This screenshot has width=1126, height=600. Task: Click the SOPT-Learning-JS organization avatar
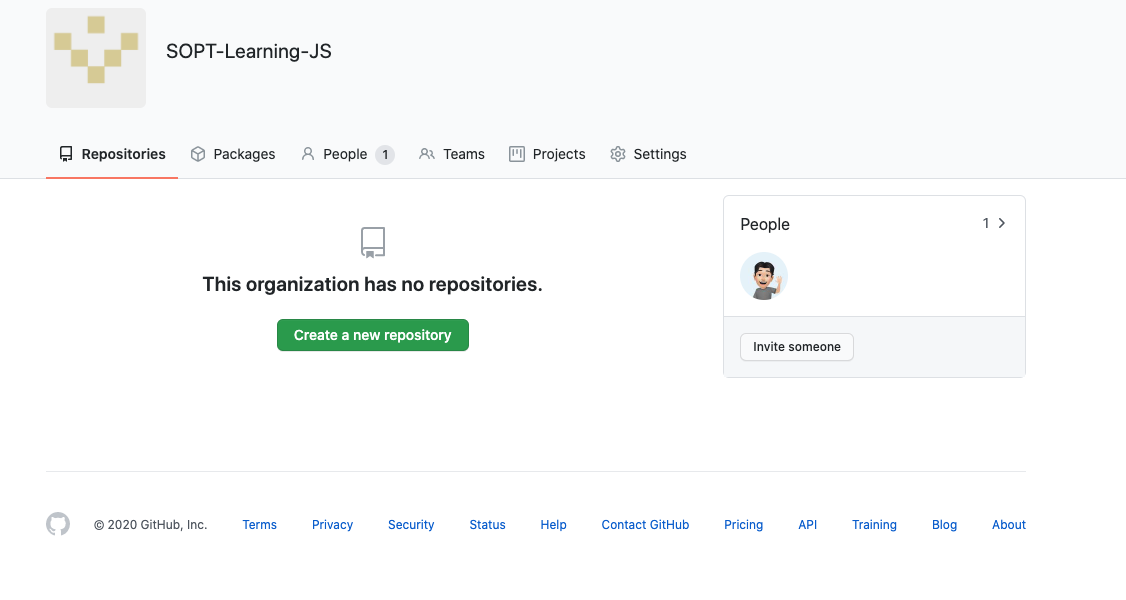point(96,58)
